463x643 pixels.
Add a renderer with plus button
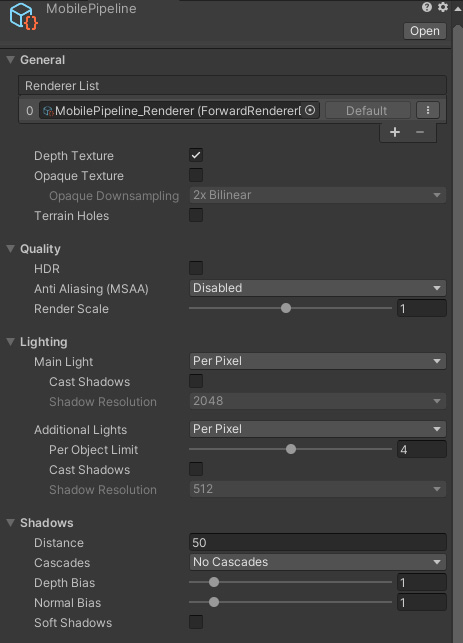tap(395, 132)
